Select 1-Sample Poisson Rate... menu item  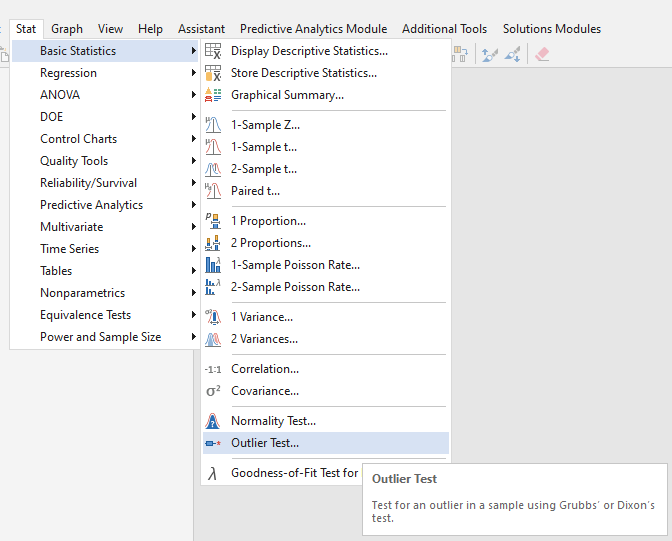326,265
